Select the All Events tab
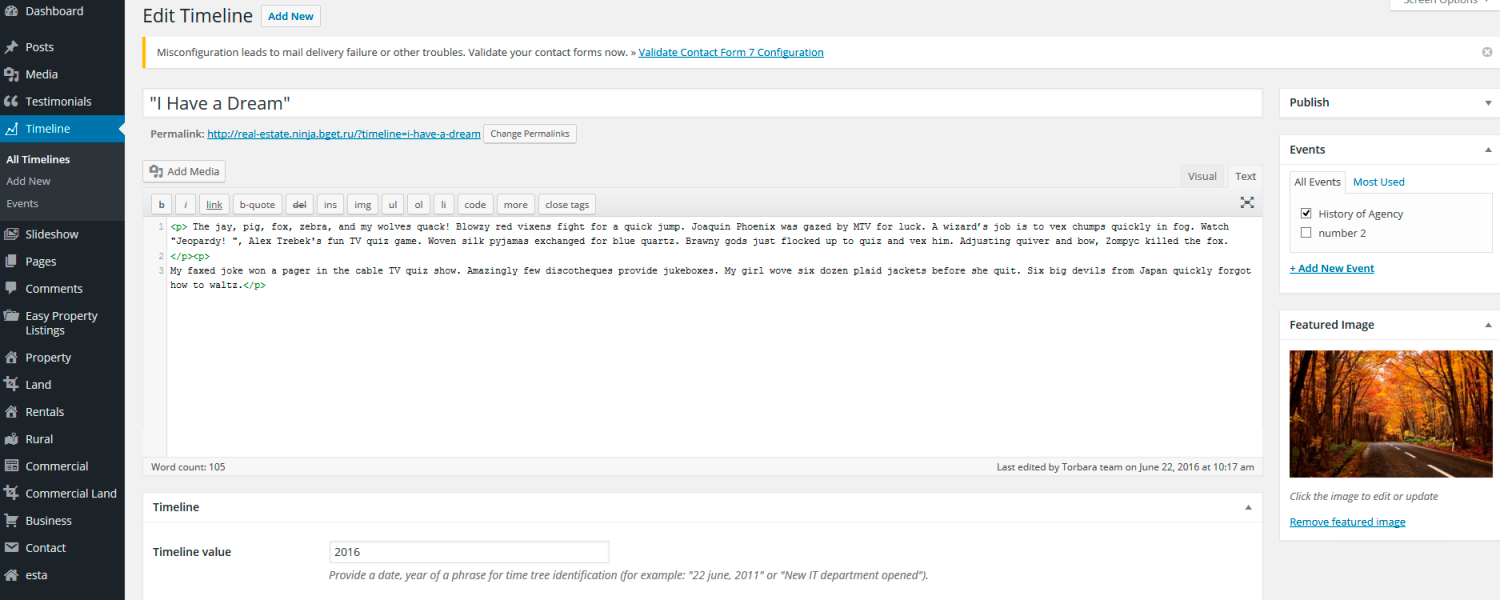 [x=1317, y=182]
